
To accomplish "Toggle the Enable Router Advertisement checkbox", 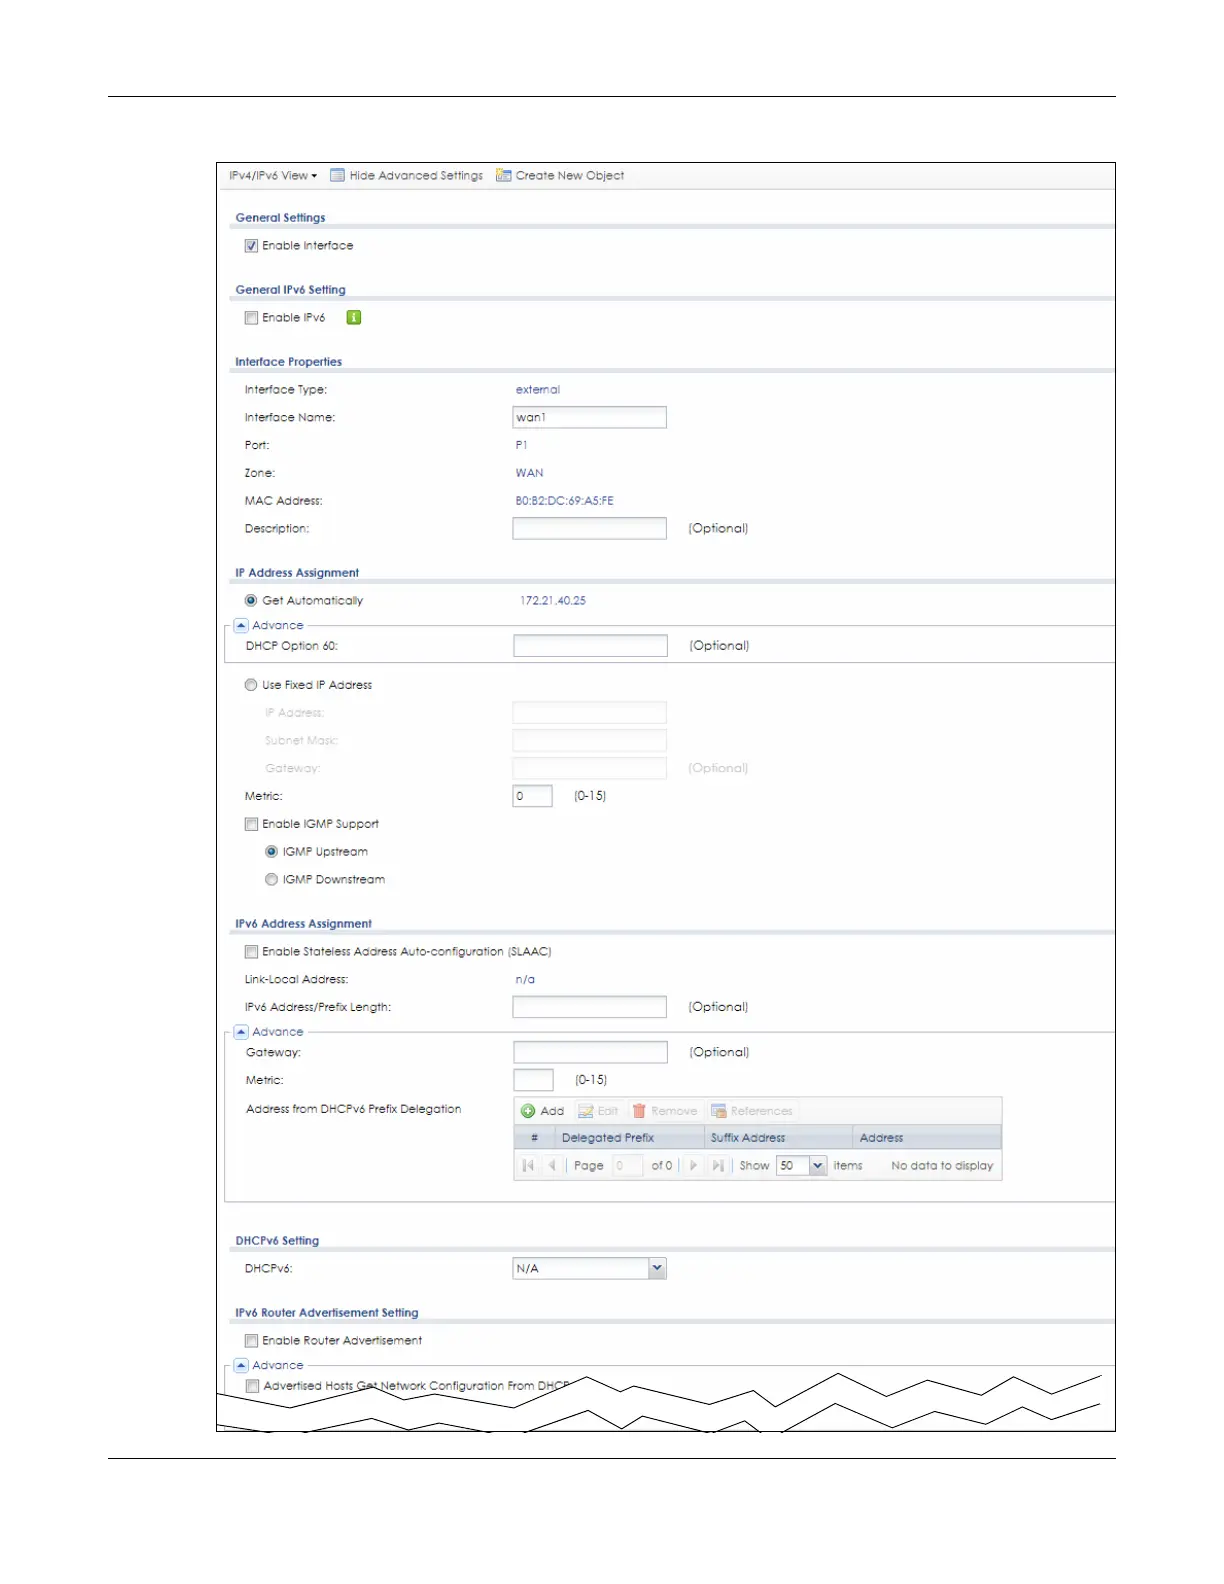I will click(252, 1341).
